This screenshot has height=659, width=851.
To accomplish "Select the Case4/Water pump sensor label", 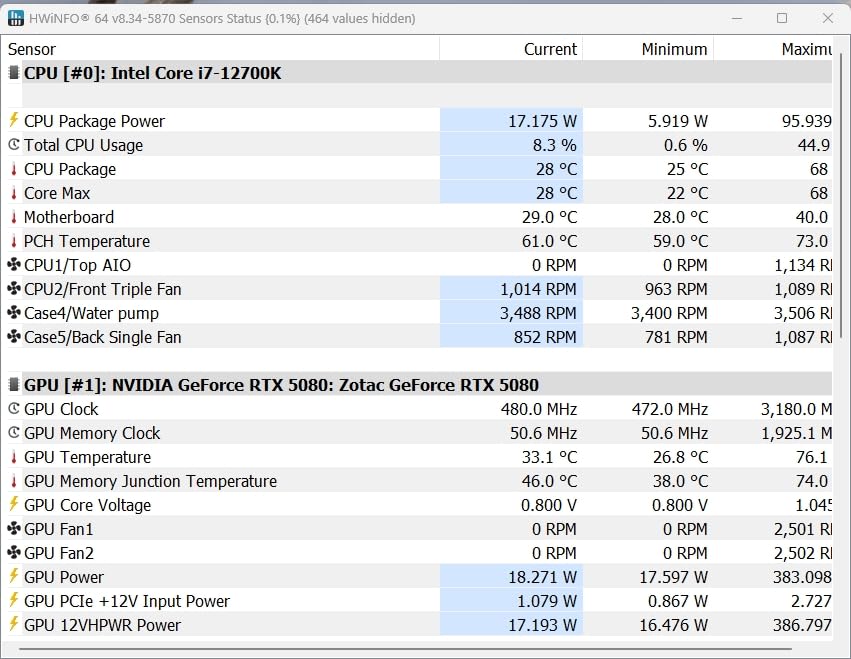I will (91, 313).
